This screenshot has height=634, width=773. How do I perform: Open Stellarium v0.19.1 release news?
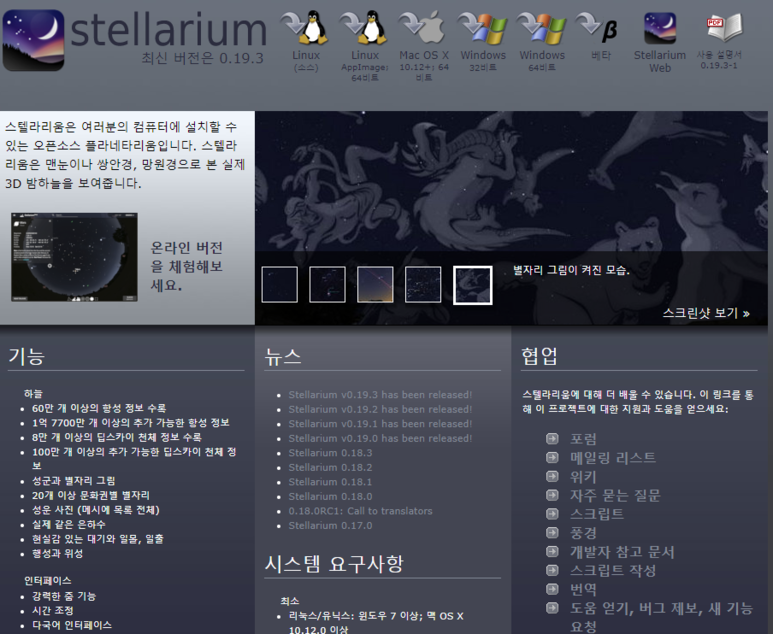point(380,424)
